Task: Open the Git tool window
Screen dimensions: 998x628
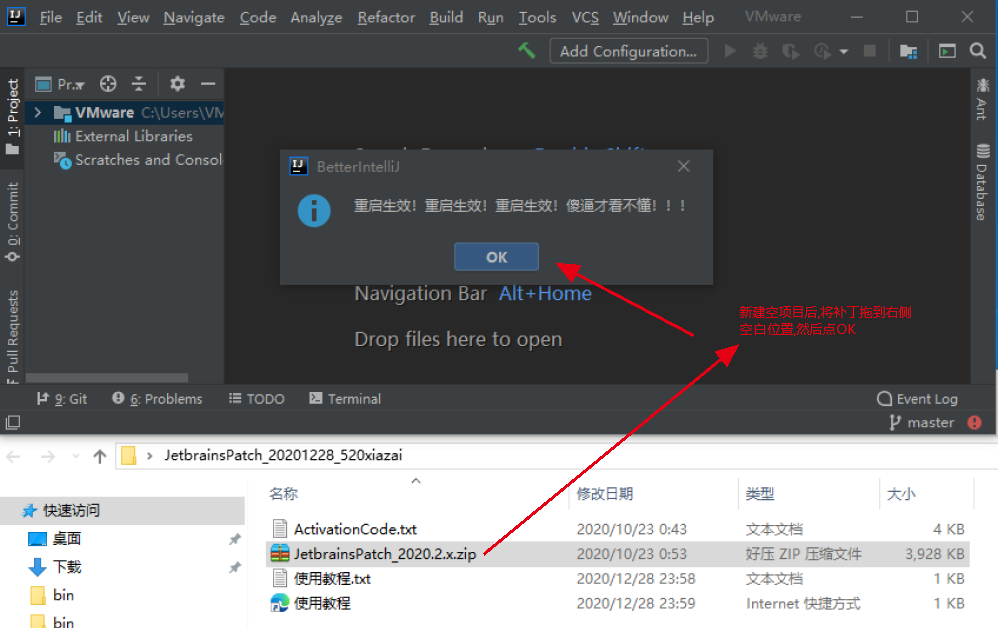Action: coord(62,399)
